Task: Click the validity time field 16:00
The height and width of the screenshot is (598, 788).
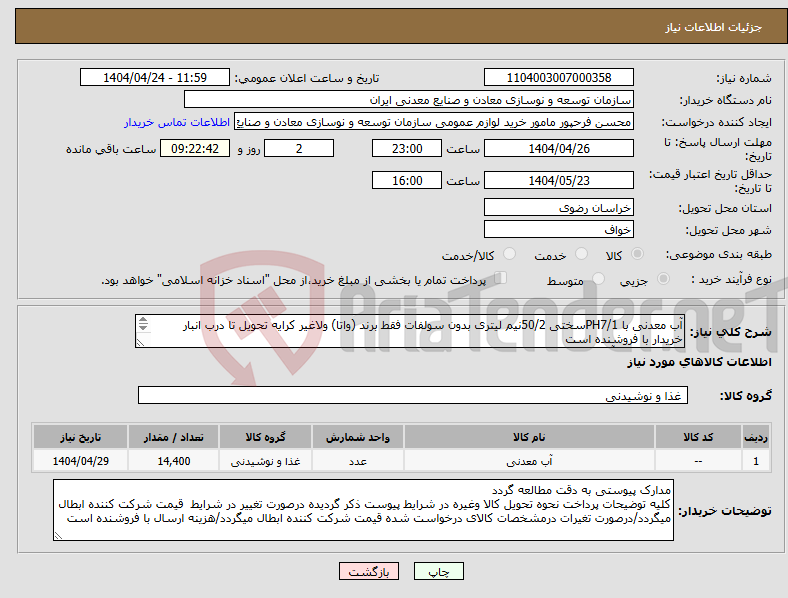Action: pyautogui.click(x=407, y=180)
